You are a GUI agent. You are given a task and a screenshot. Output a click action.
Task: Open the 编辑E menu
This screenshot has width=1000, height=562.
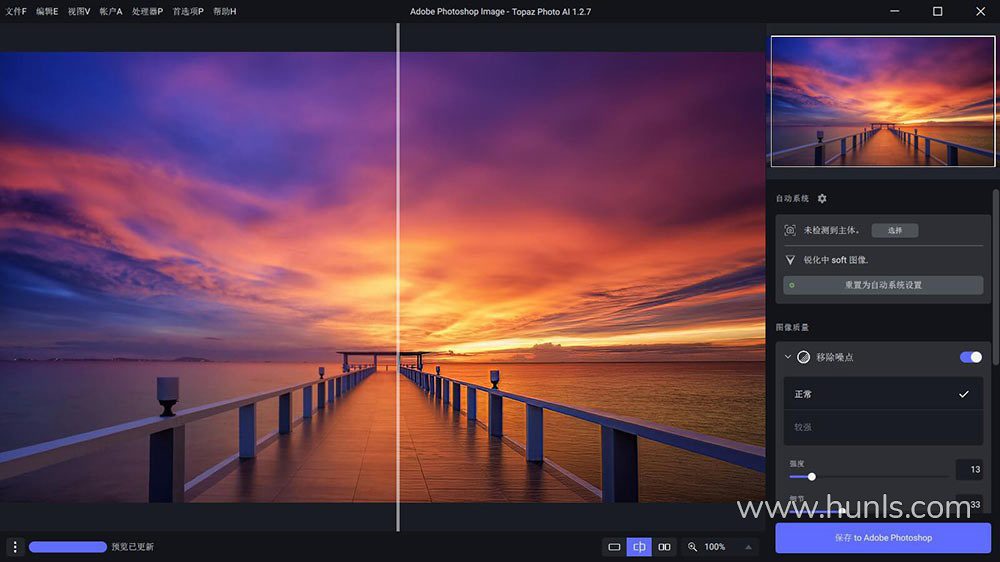click(x=47, y=11)
